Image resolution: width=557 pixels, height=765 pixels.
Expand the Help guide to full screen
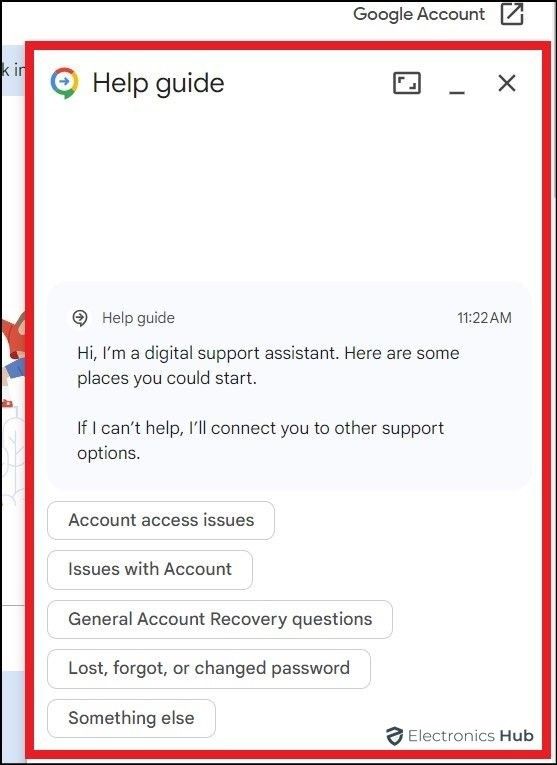(407, 83)
